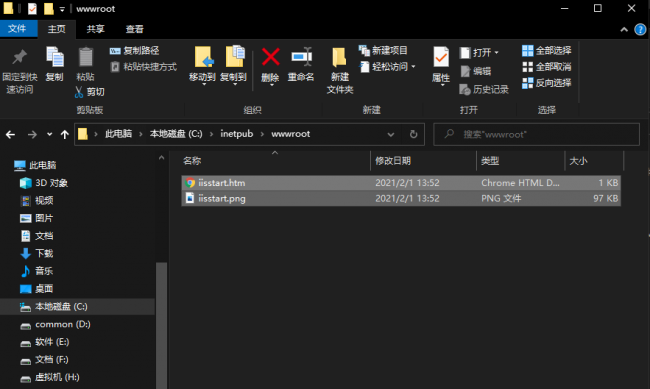
Task: Click the scroll-up arrow of the navigation pane
Action: 161,158
